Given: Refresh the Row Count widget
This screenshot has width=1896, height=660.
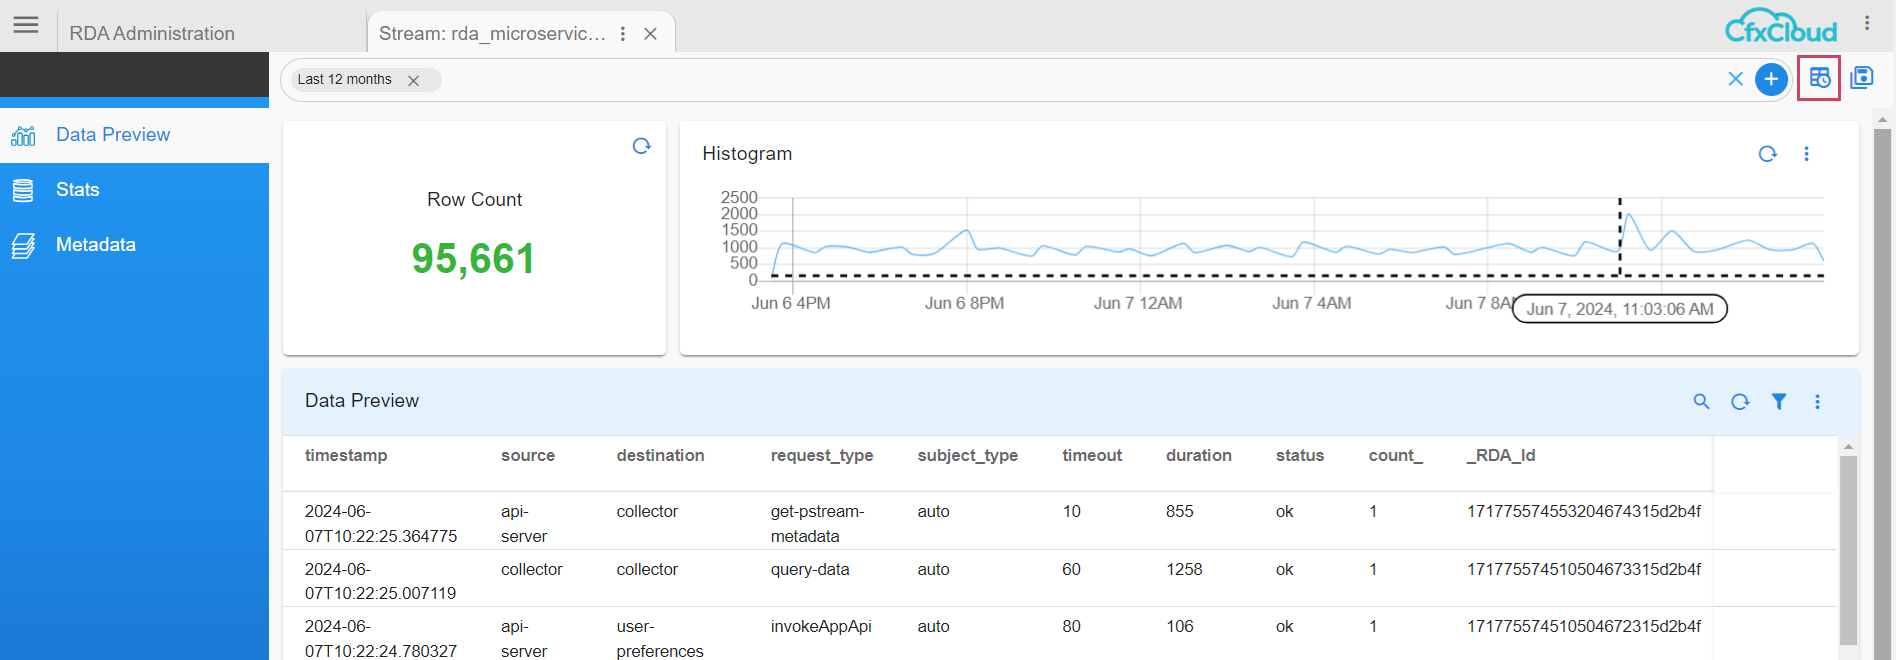Looking at the screenshot, I should [642, 147].
